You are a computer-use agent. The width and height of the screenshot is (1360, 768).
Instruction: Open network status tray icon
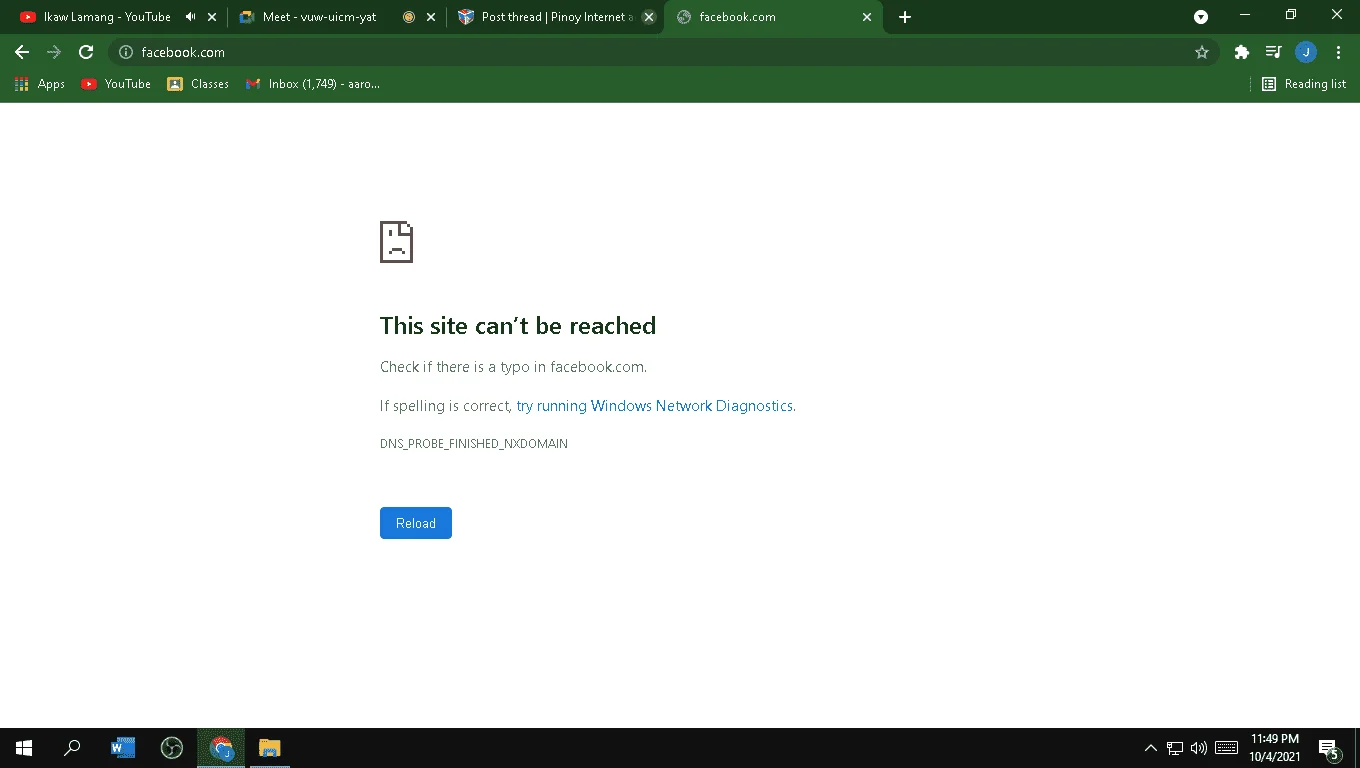click(1175, 747)
